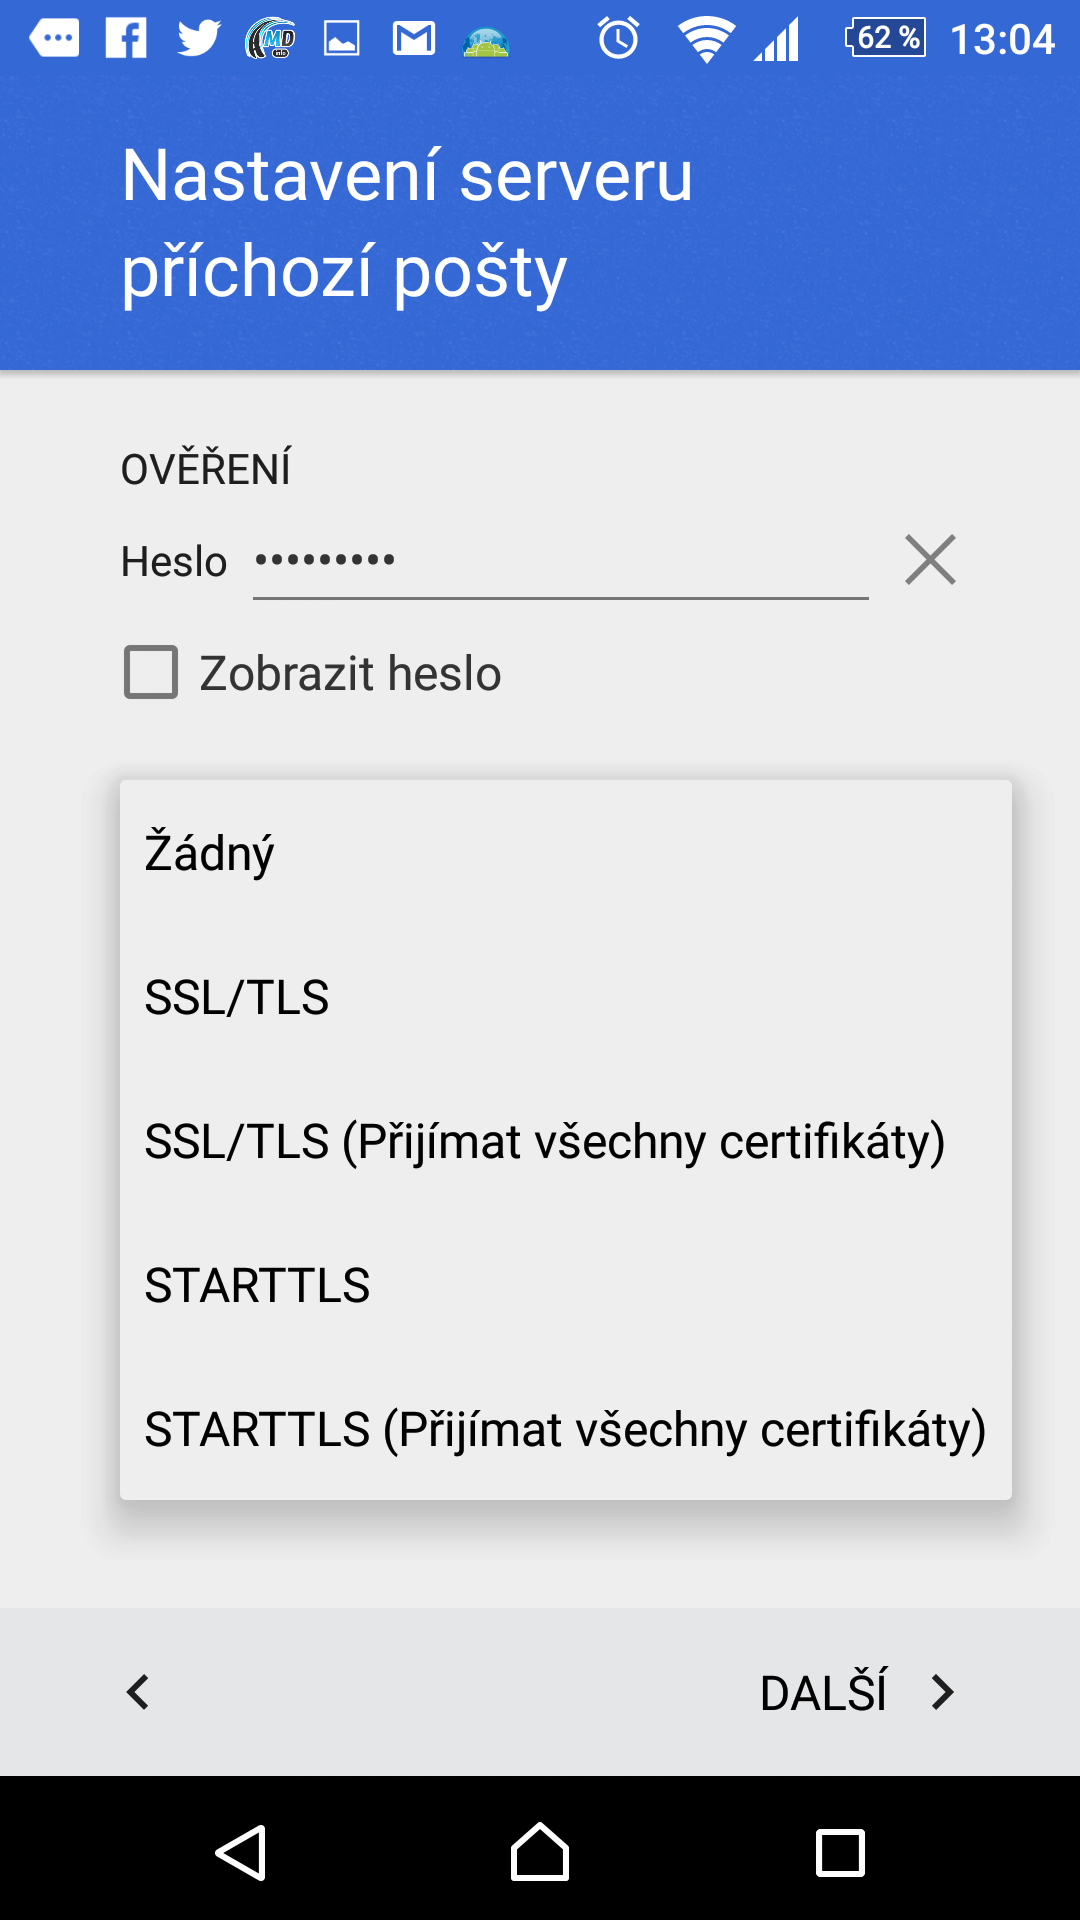Tap the Gmail notification icon
Image resolution: width=1080 pixels, height=1920 pixels.
click(413, 39)
